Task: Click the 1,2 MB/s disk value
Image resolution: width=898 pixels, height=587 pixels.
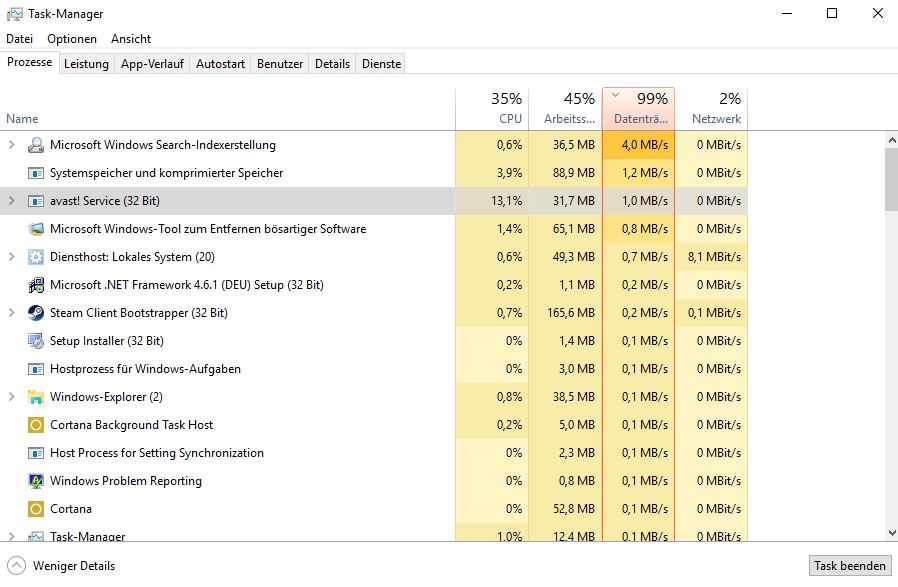Action: click(645, 173)
